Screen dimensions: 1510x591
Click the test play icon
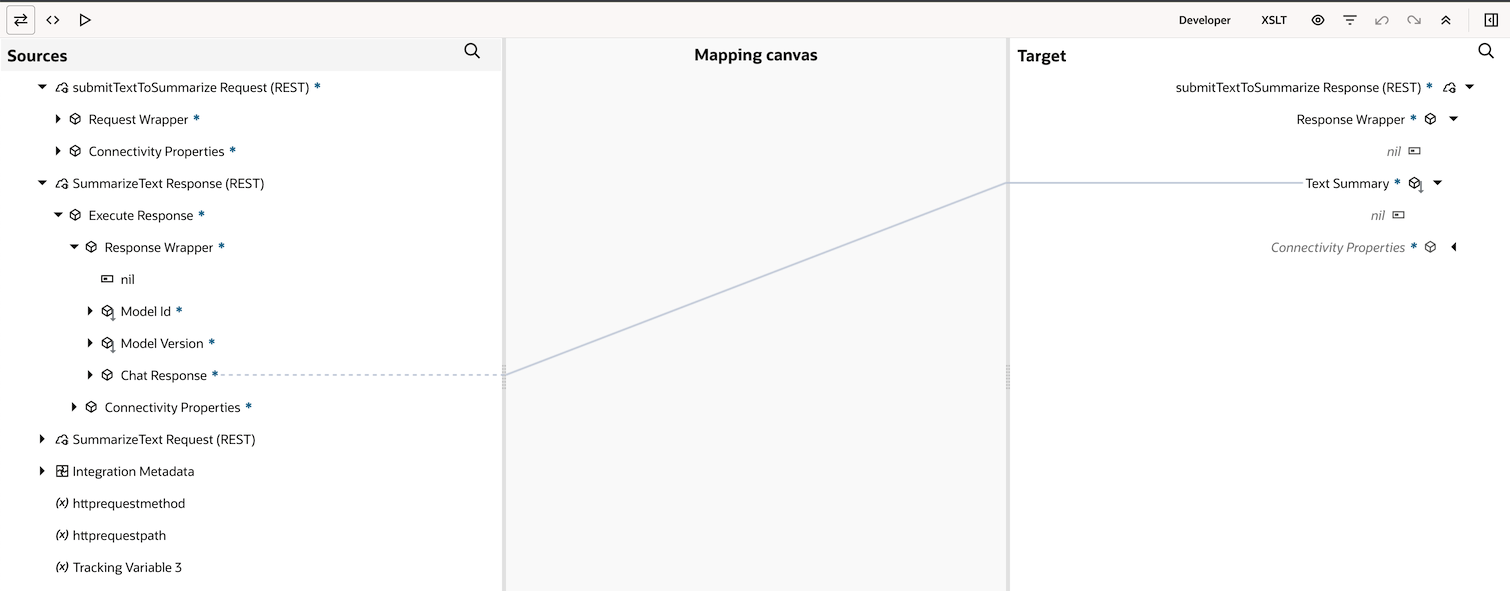click(85, 20)
